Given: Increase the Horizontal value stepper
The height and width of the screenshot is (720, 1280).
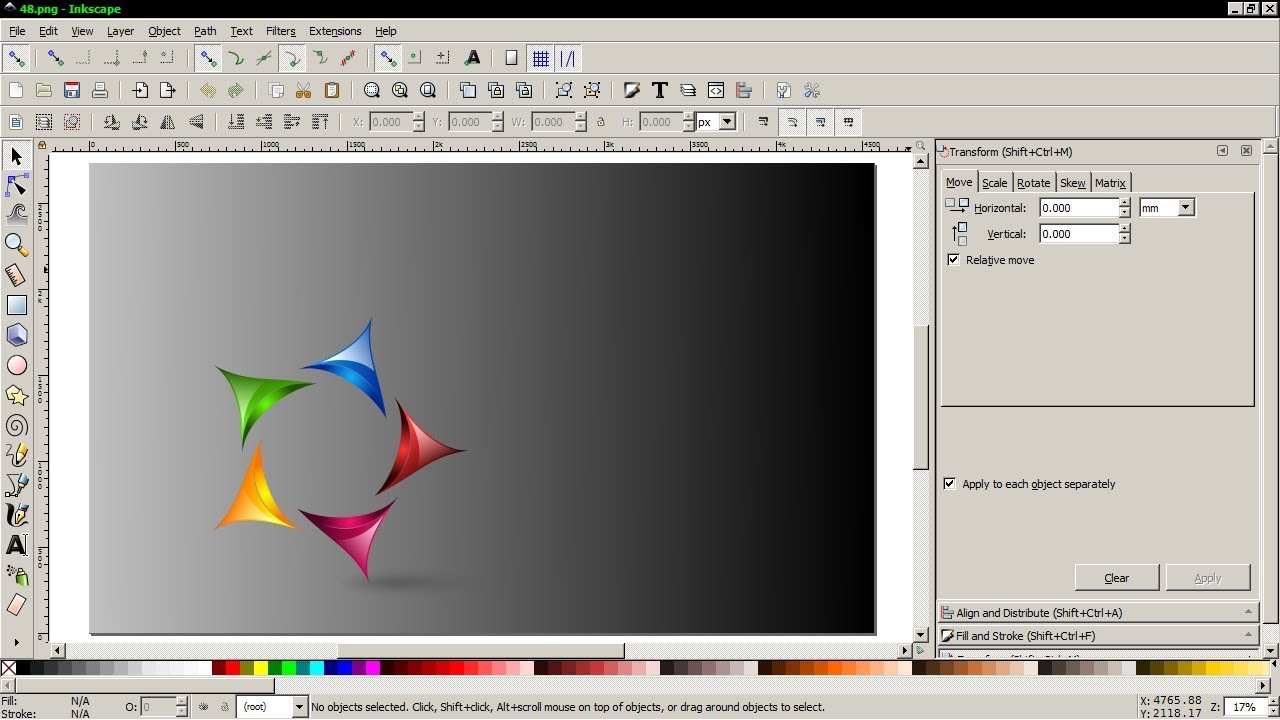Looking at the screenshot, I should click(1125, 203).
